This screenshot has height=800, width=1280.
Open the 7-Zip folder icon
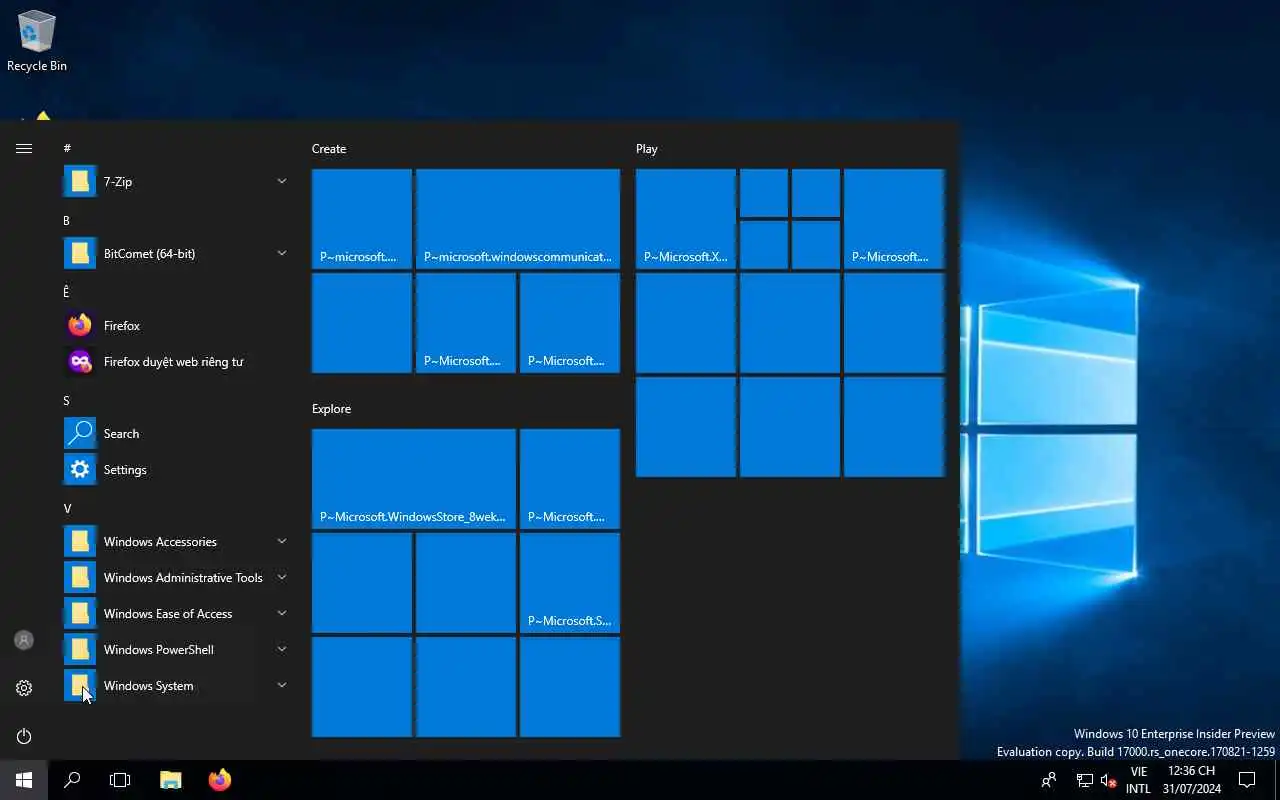80,181
